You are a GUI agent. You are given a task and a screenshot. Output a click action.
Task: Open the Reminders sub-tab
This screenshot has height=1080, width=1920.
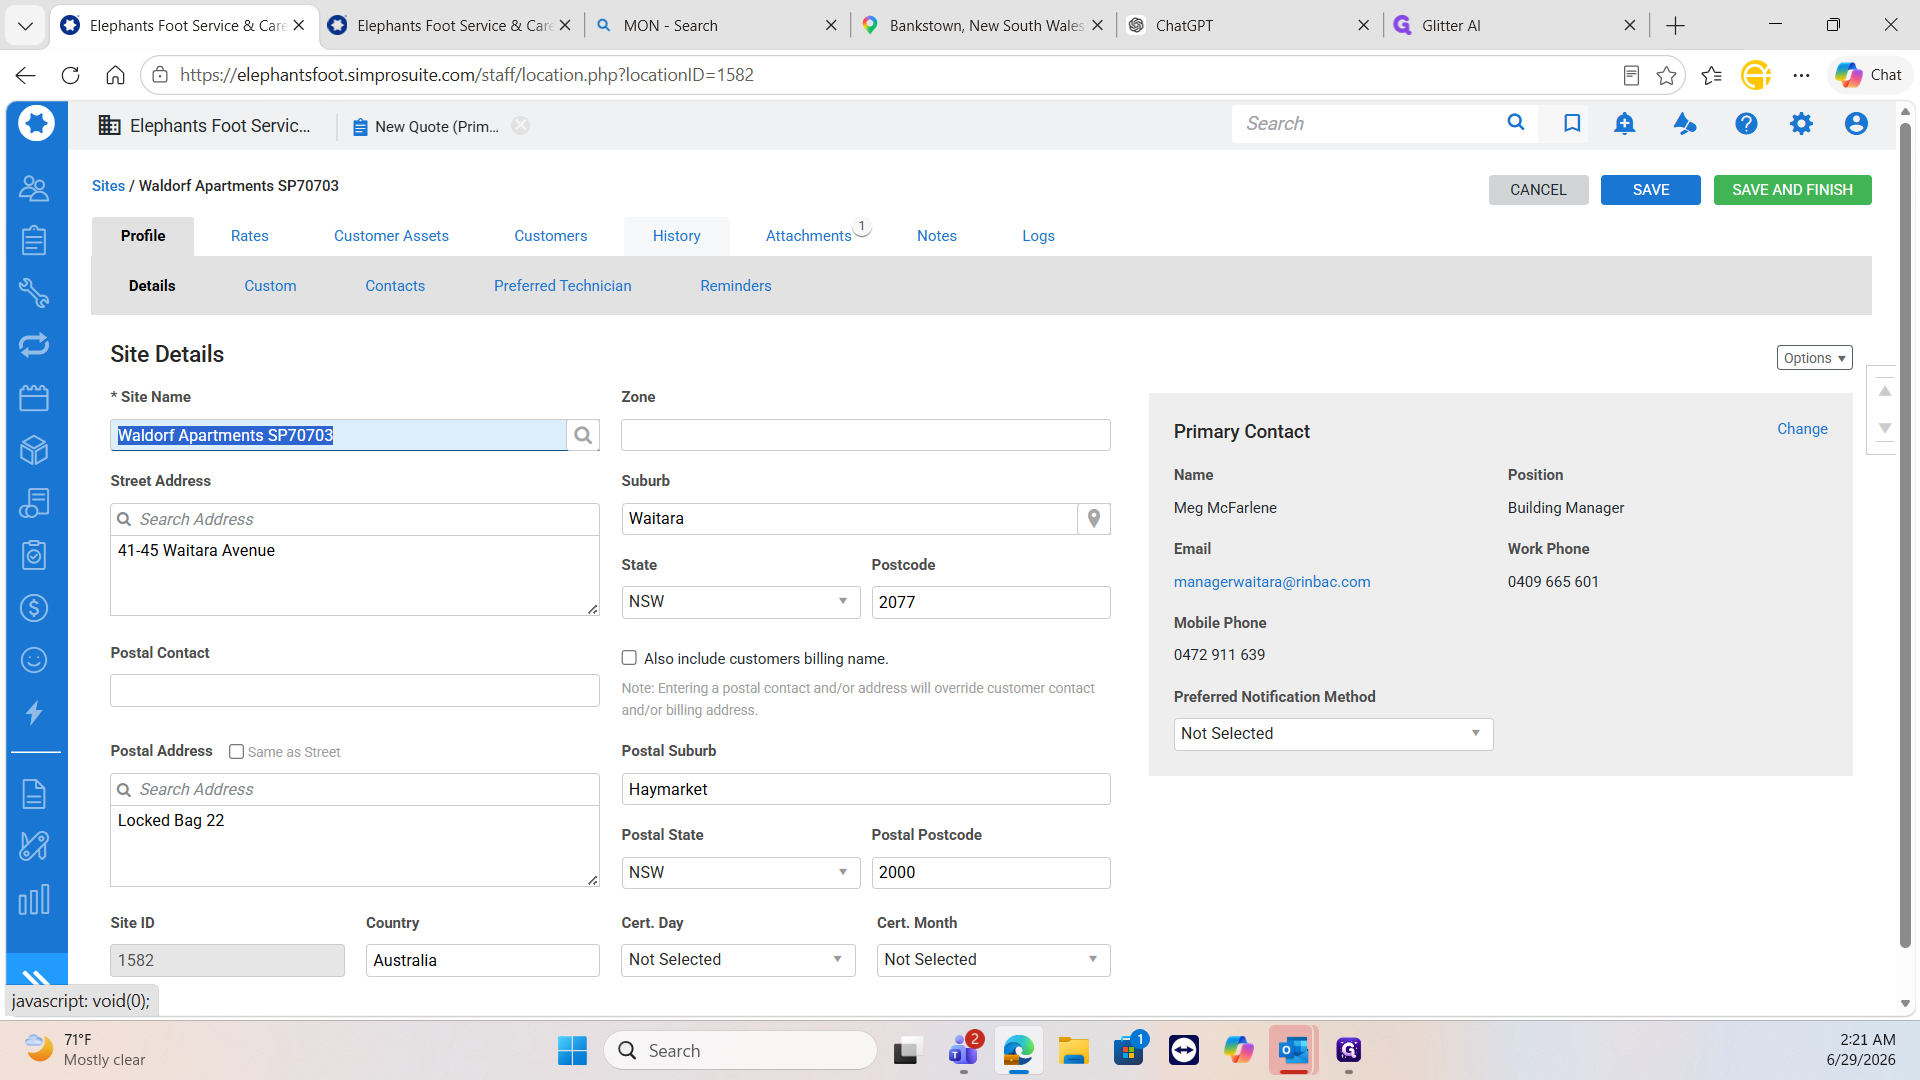point(736,286)
